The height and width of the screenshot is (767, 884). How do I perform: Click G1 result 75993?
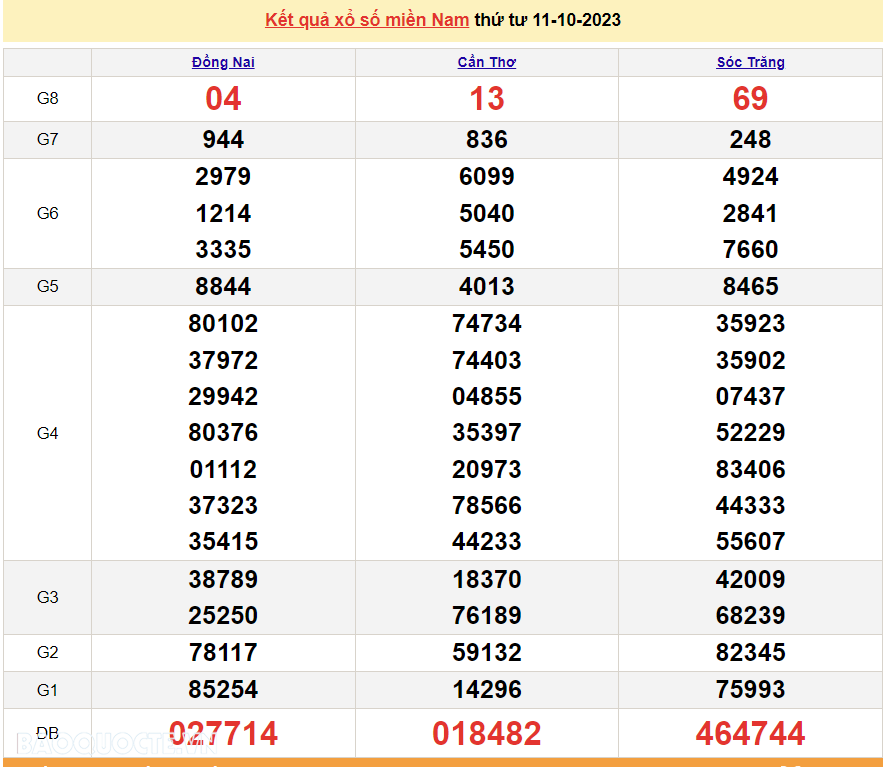[x=750, y=689]
